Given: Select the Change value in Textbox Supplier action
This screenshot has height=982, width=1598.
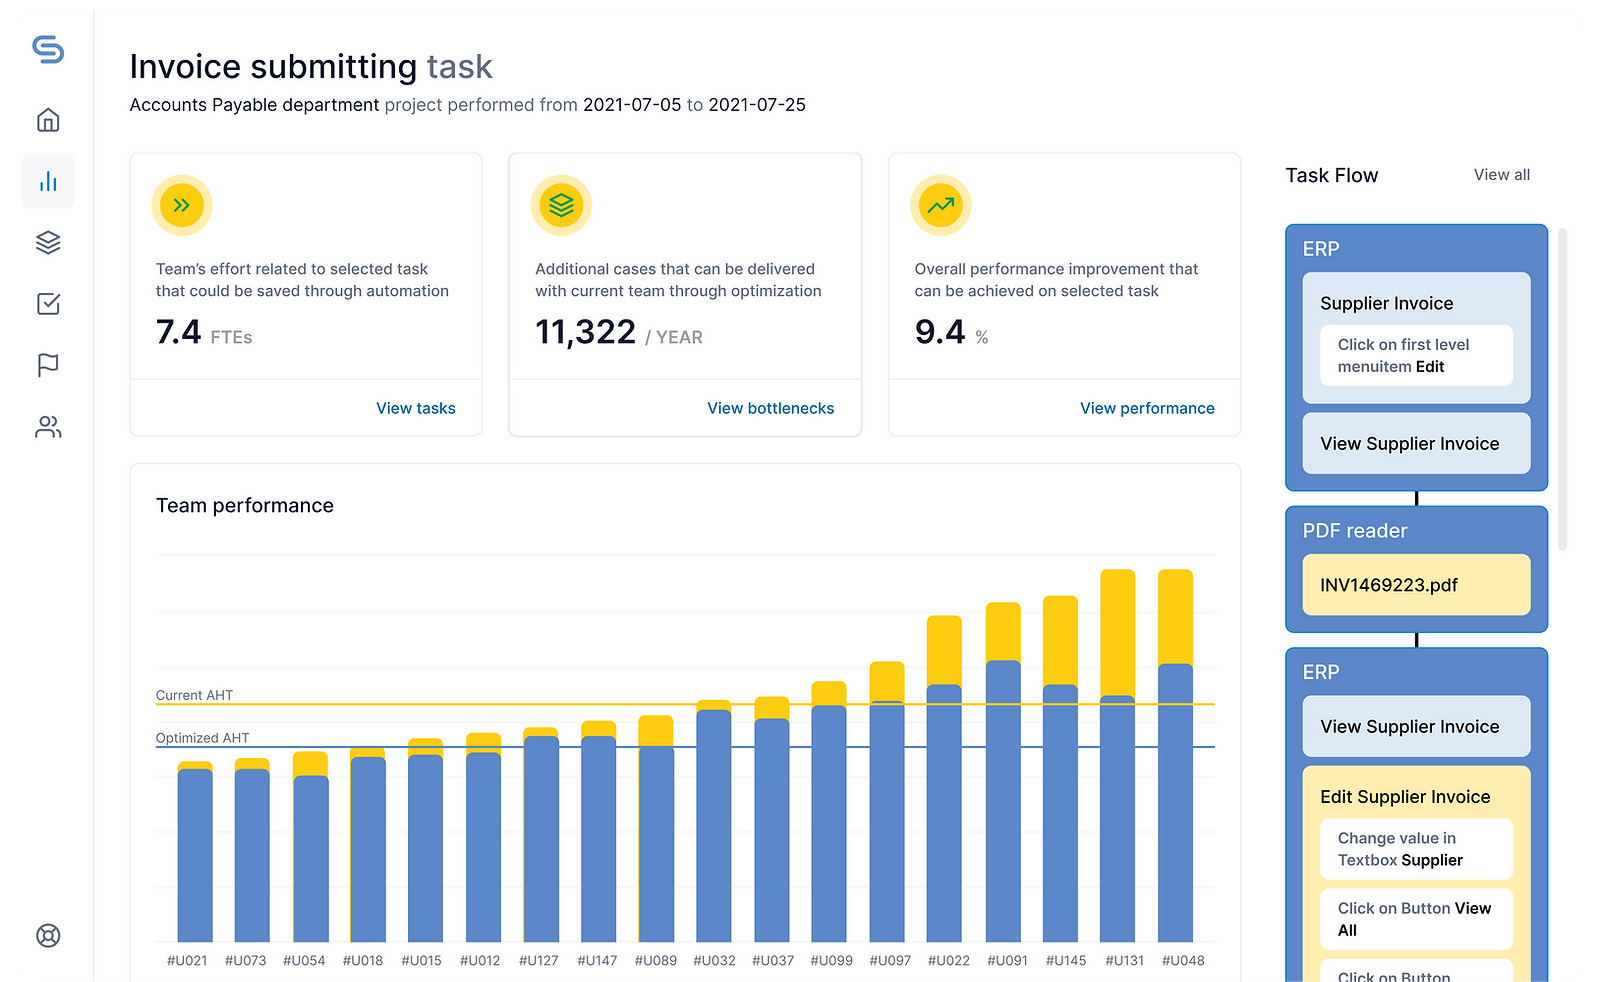Looking at the screenshot, I should [1415, 849].
